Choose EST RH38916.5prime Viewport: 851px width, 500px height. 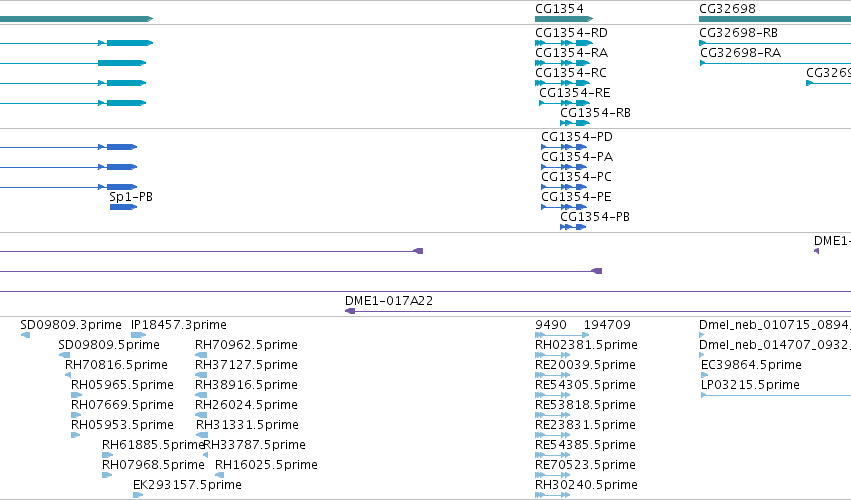[246, 385]
